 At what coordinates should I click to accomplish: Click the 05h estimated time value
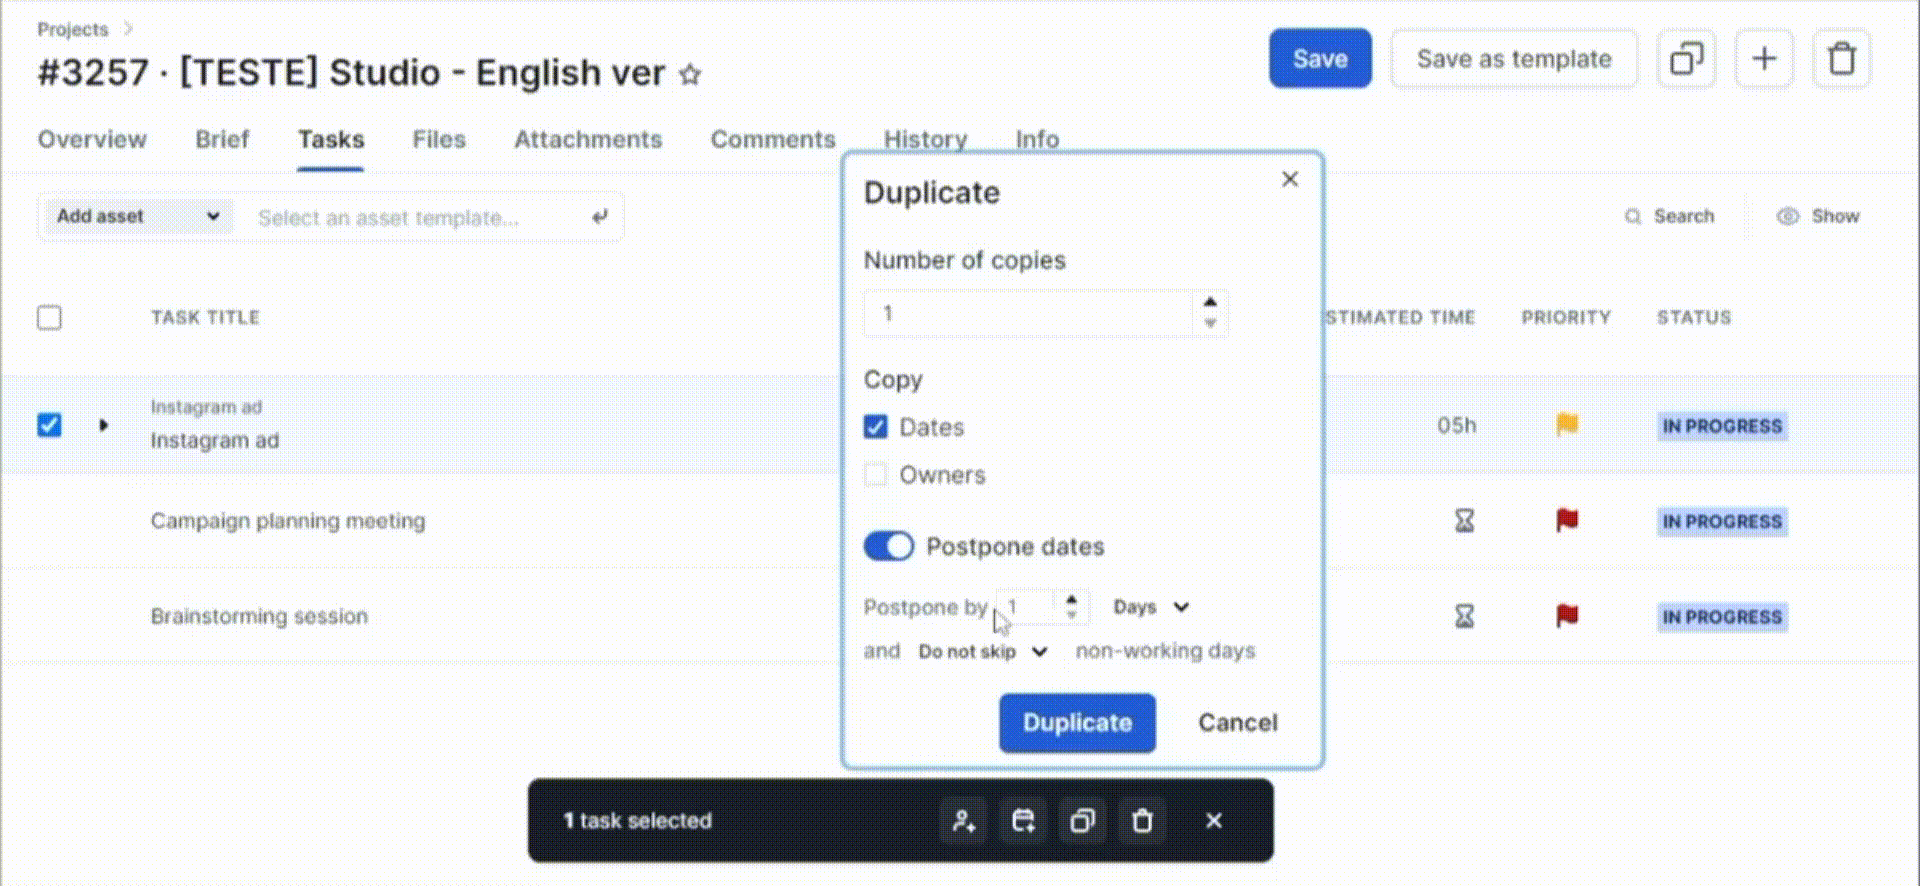click(1456, 426)
